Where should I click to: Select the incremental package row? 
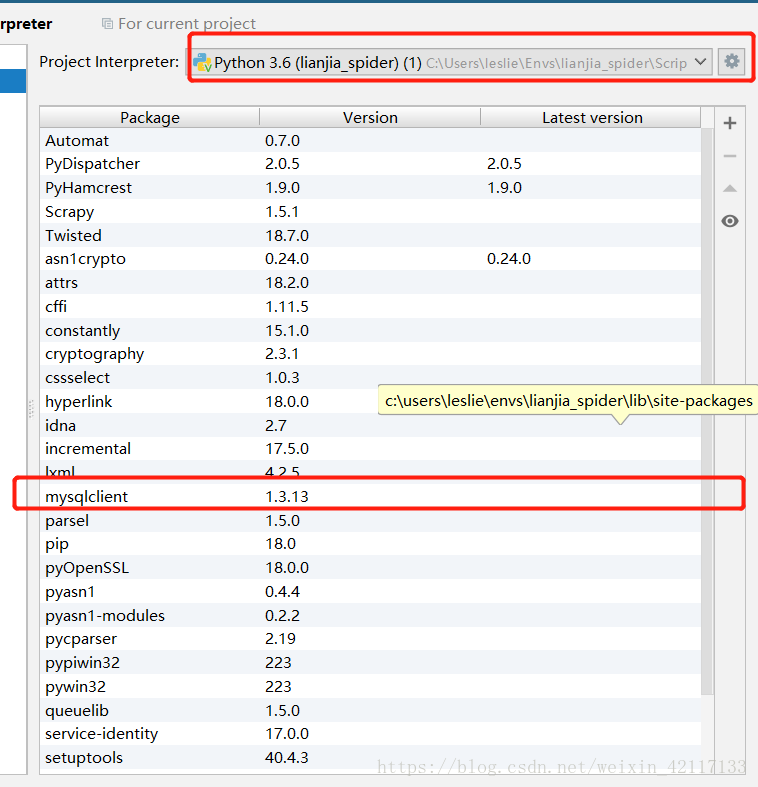[370, 449]
